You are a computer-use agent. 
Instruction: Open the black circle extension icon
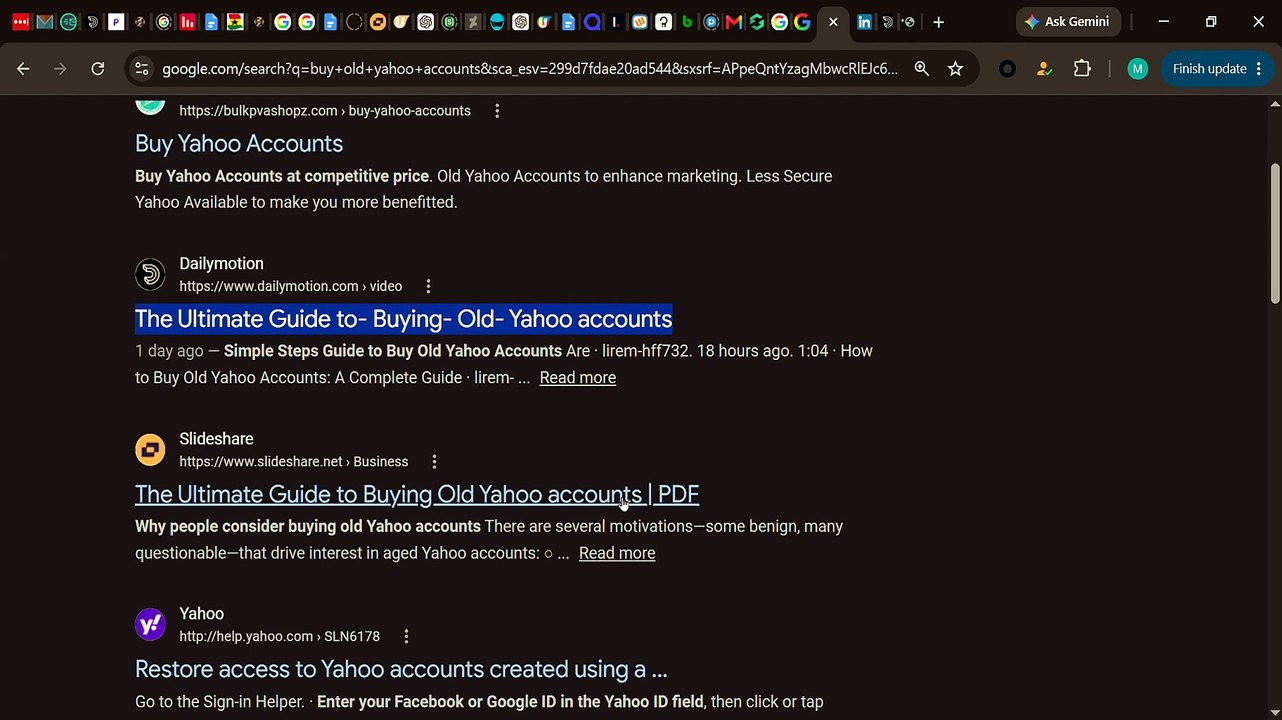click(x=1007, y=69)
